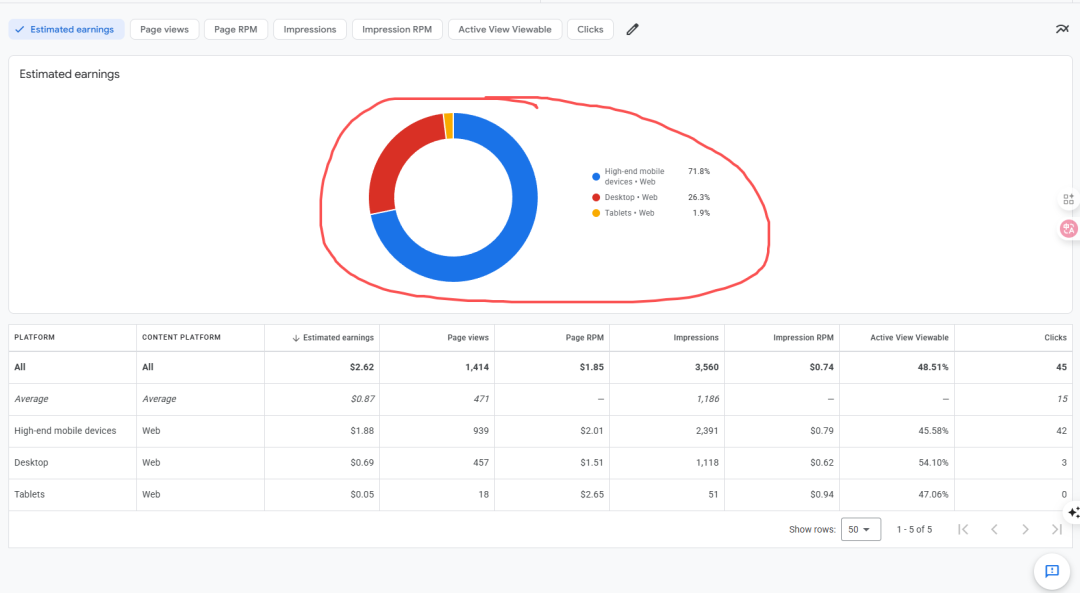Viewport: 1080px width, 593px height.
Task: Click the blue High-end mobile legend dot
Action: pyautogui.click(x=596, y=176)
